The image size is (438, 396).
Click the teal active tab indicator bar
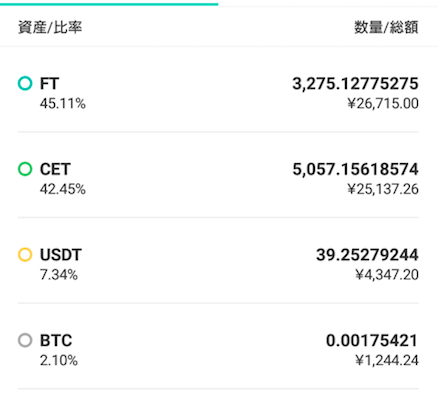pyautogui.click(x=109, y=4)
